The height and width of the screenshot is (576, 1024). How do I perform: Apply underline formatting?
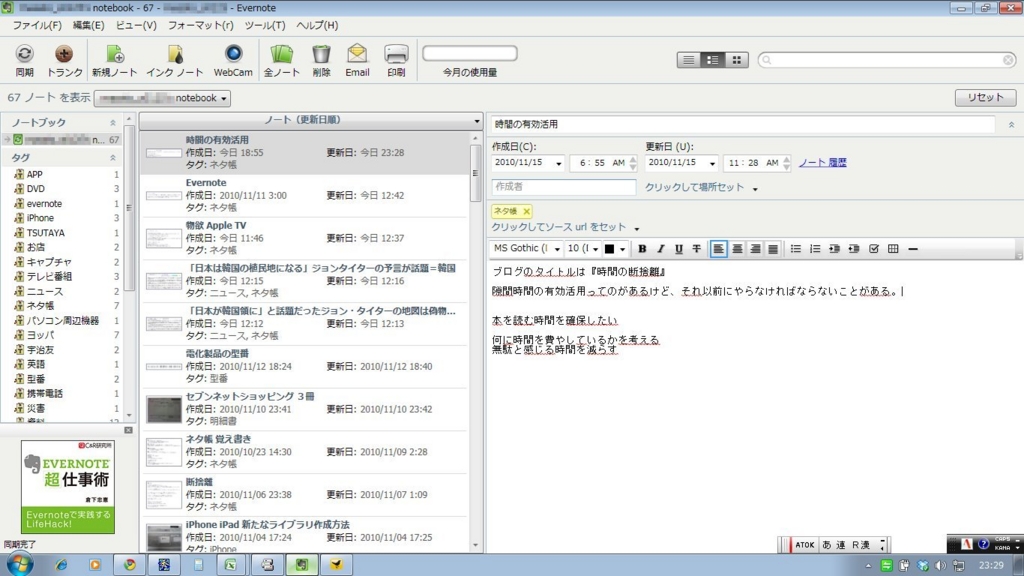(x=679, y=249)
